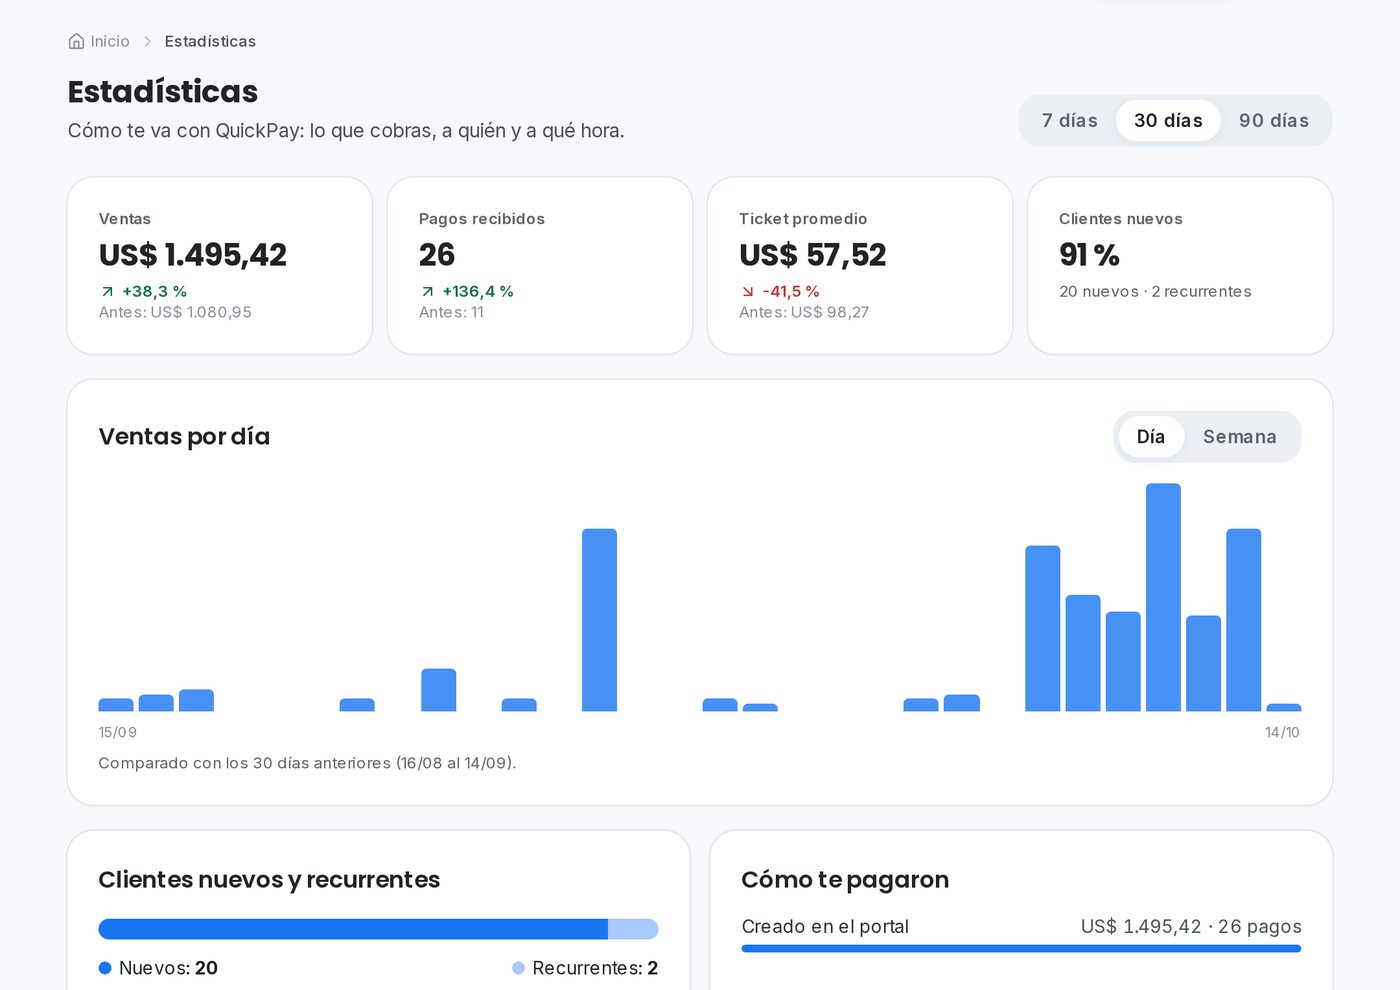This screenshot has height=990, width=1400.
Task: Click the 'Cómo te pagaron' heading
Action: pyautogui.click(x=845, y=879)
